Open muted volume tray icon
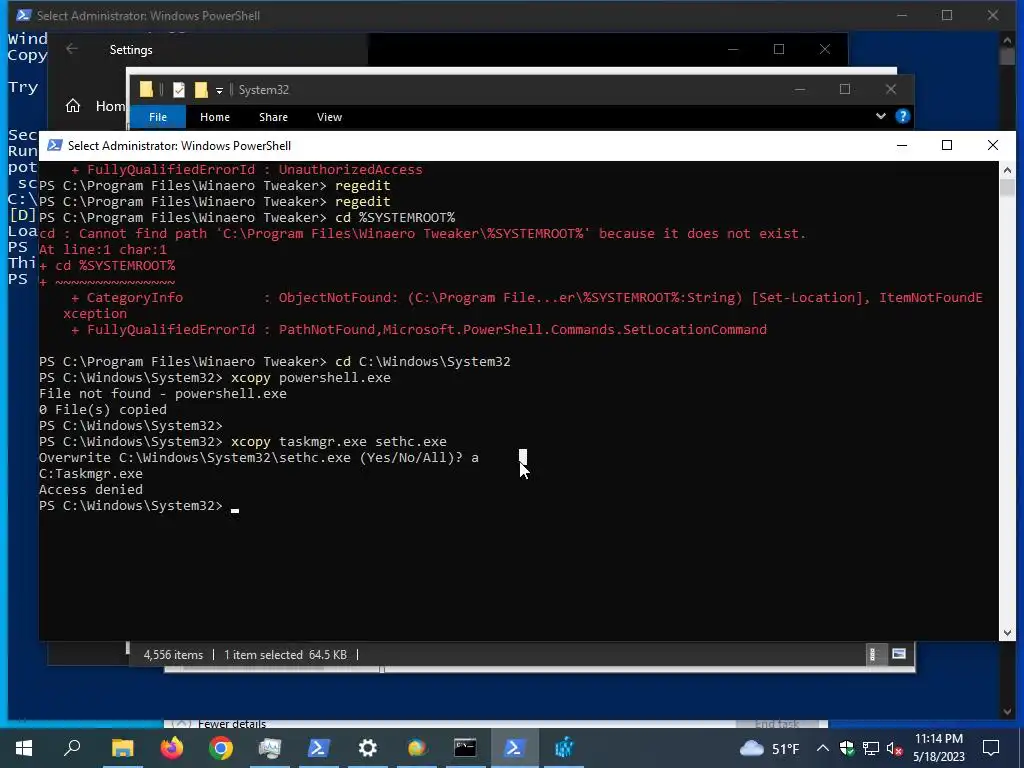The width and height of the screenshot is (1024, 768). pyautogui.click(x=895, y=748)
